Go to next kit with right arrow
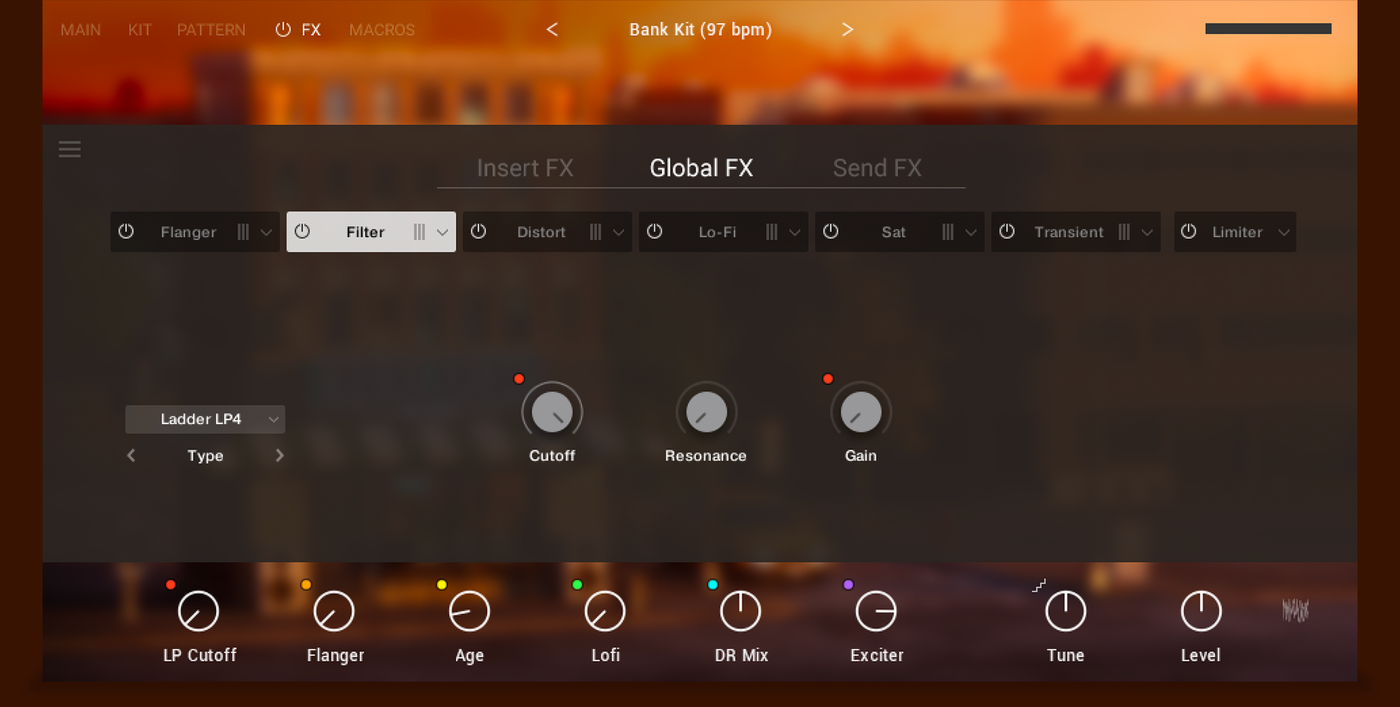1400x707 pixels. 847,30
